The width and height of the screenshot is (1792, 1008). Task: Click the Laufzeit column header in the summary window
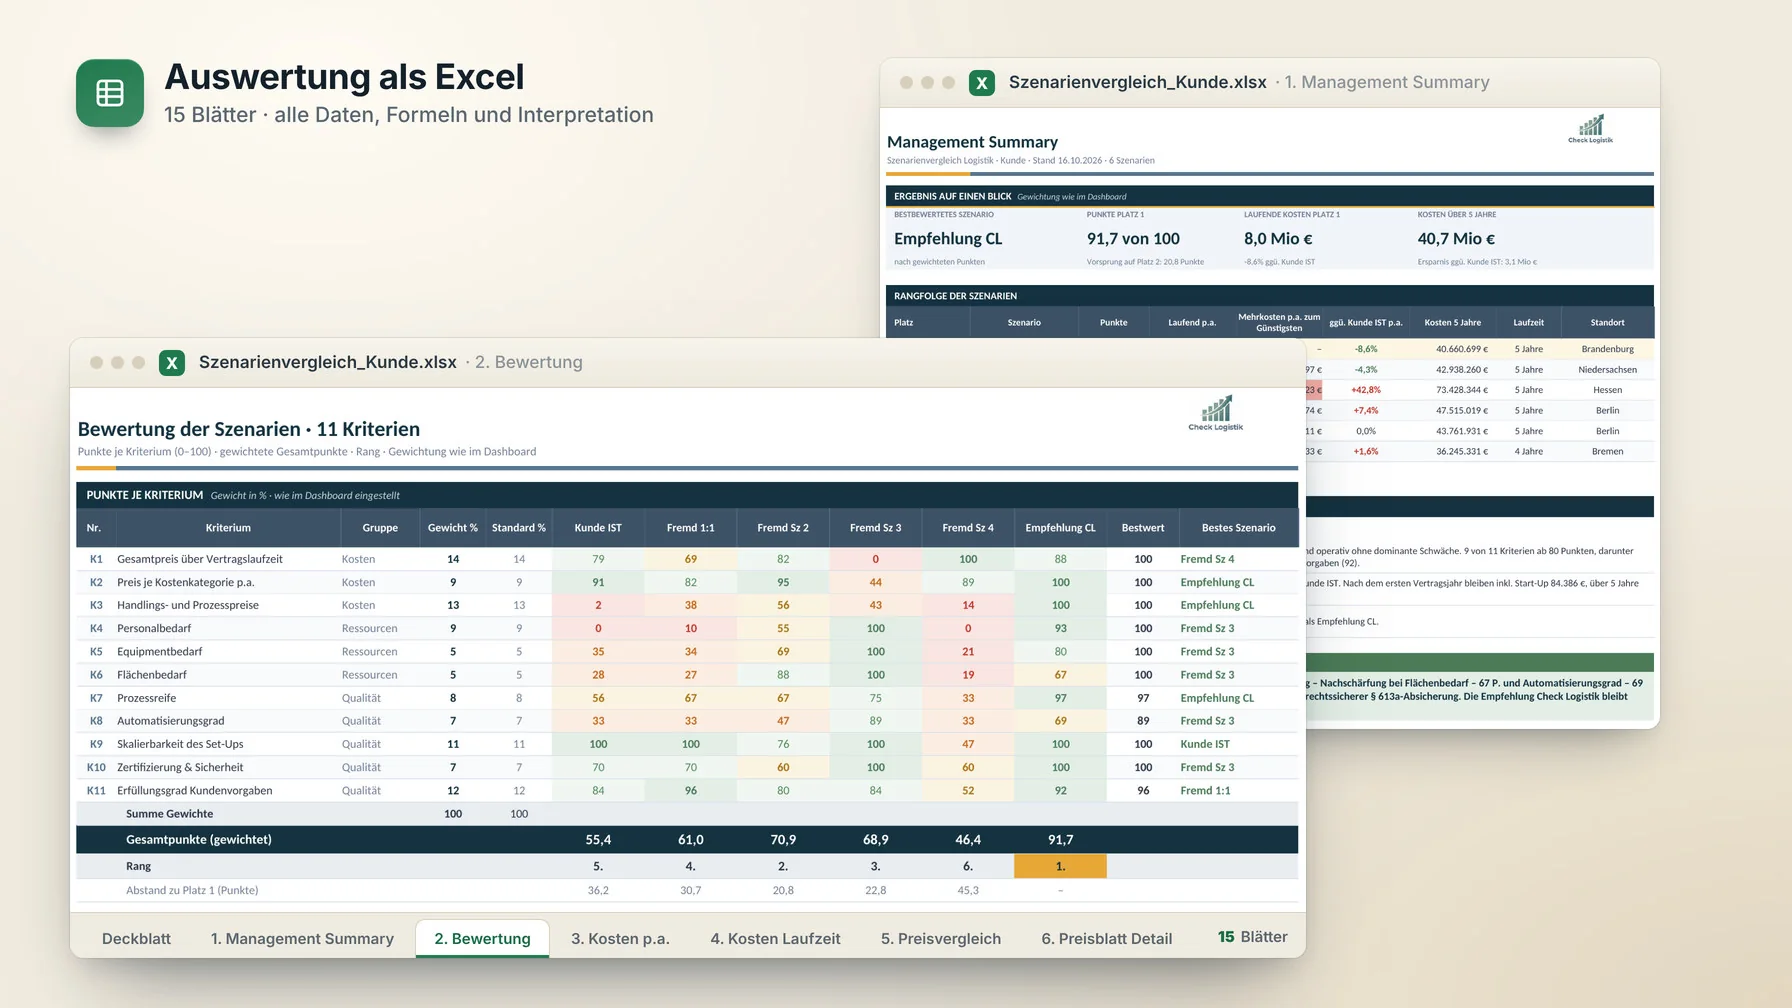point(1528,323)
